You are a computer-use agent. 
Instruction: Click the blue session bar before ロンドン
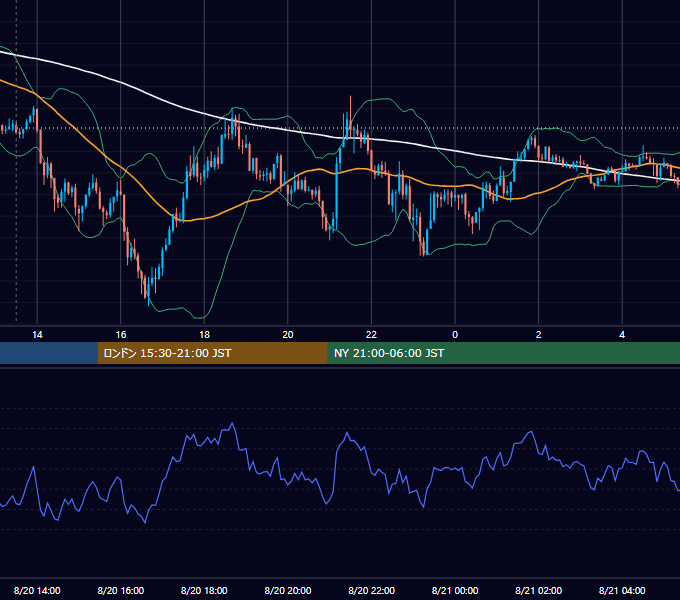49,353
